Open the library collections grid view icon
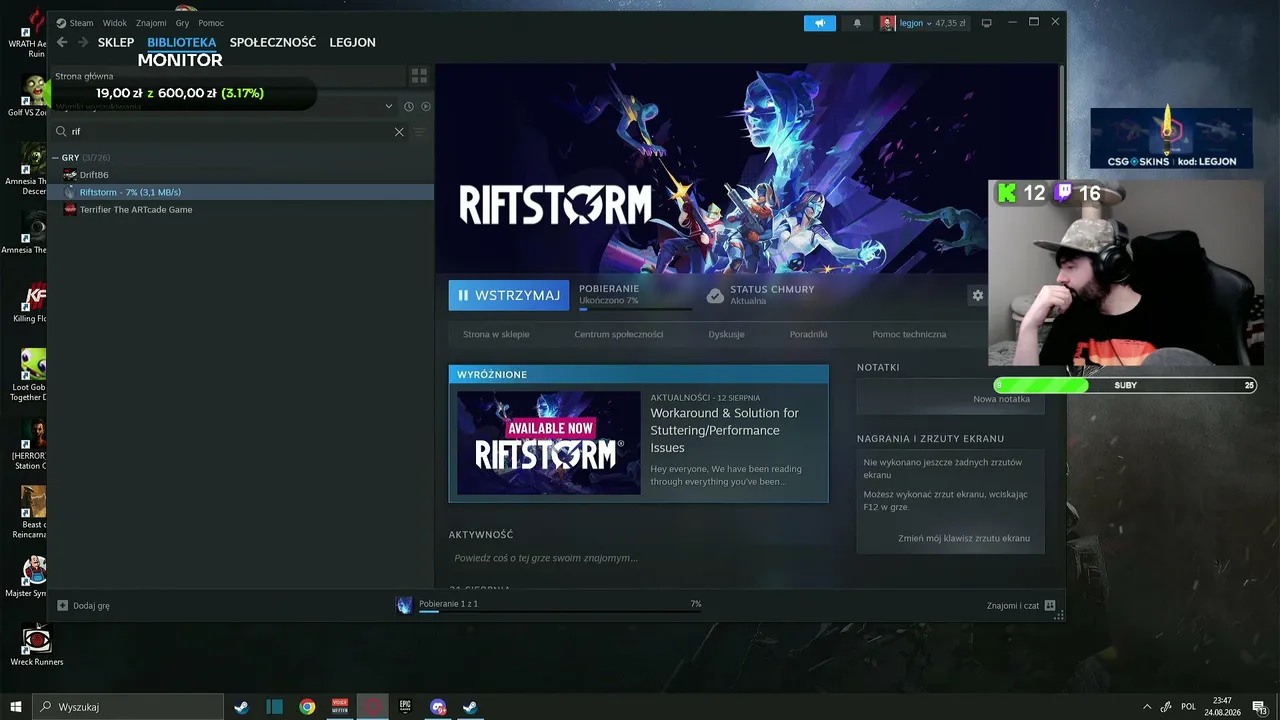The height and width of the screenshot is (720, 1280). click(x=419, y=76)
